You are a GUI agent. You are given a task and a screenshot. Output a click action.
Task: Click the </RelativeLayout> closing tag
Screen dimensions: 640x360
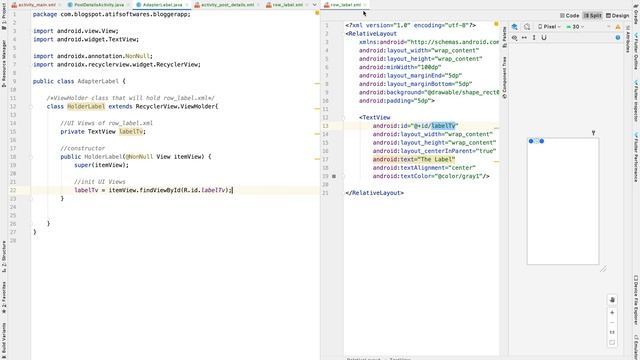coord(374,193)
